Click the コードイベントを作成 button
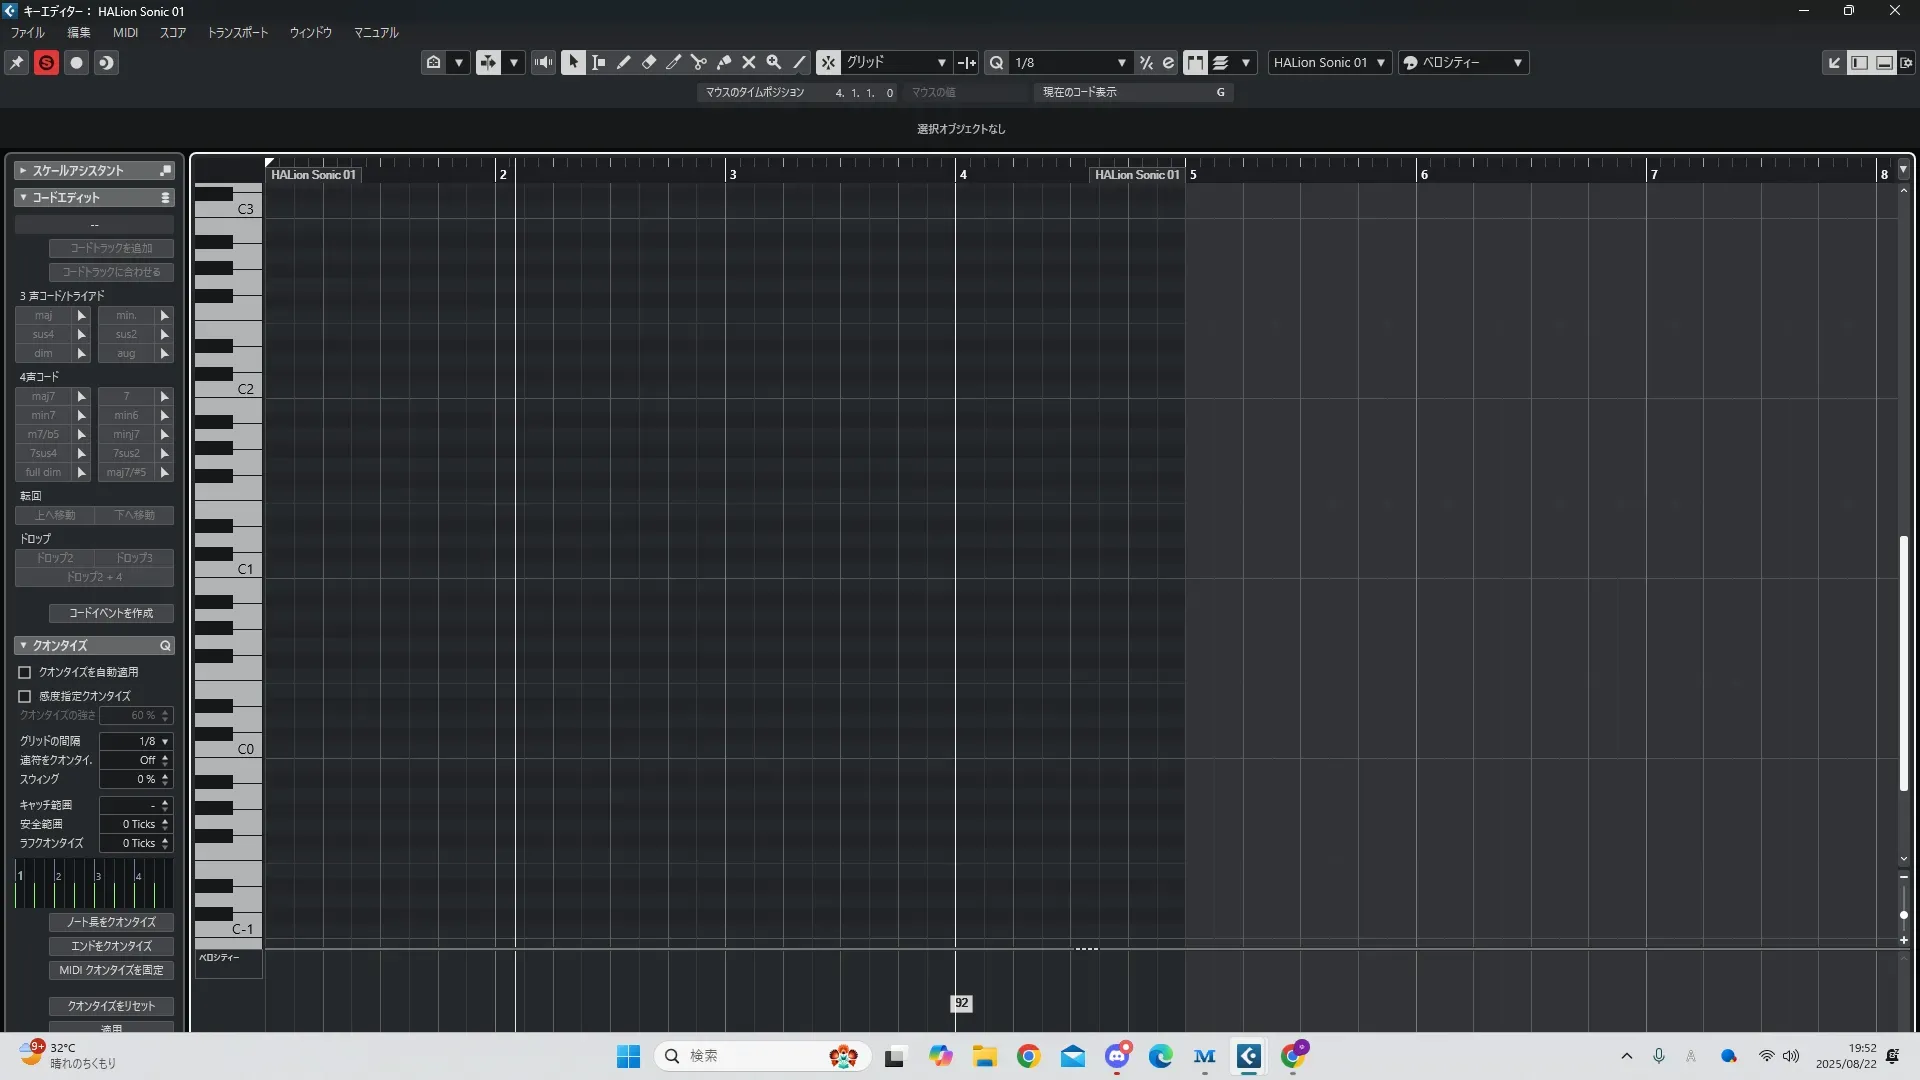 coord(111,613)
